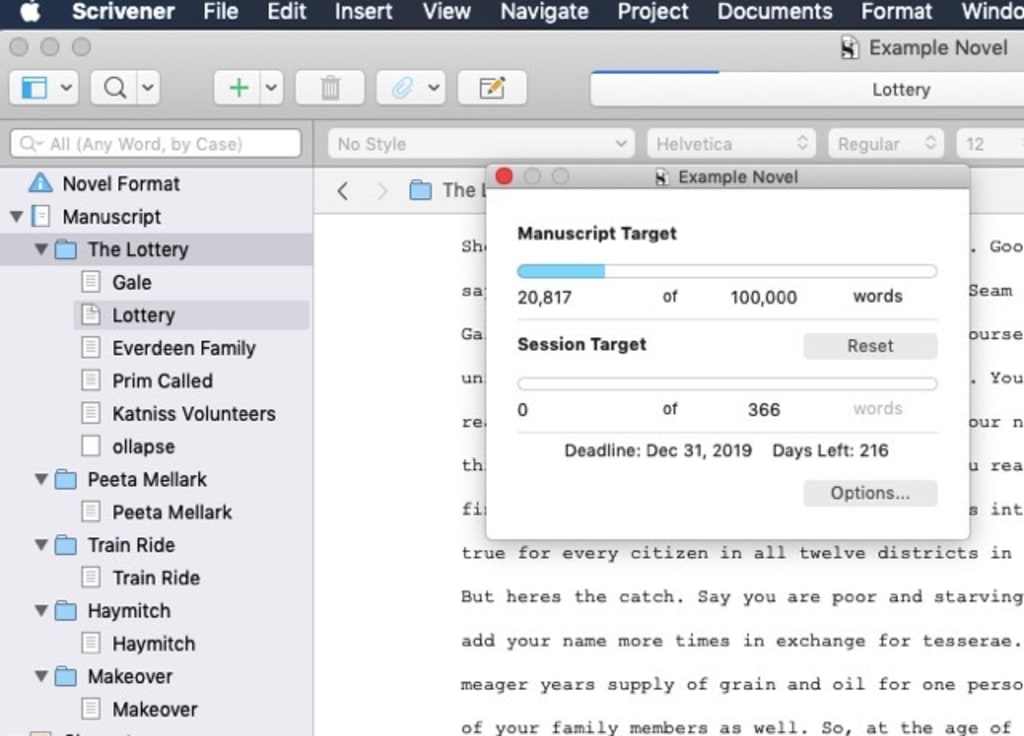Viewport: 1024px width, 736px height.
Task: Select the Makeover document in binder
Action: click(x=155, y=709)
